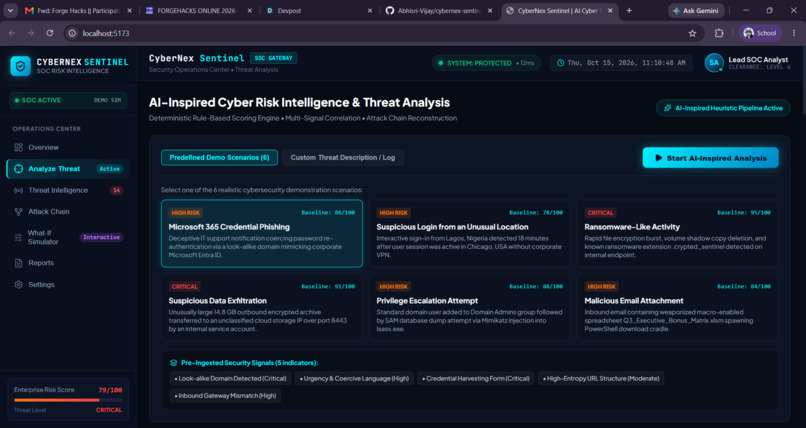Screen dimensions: 806x428
Task: Click the Threat Intelligence radio-signal icon
Action: [19, 190]
